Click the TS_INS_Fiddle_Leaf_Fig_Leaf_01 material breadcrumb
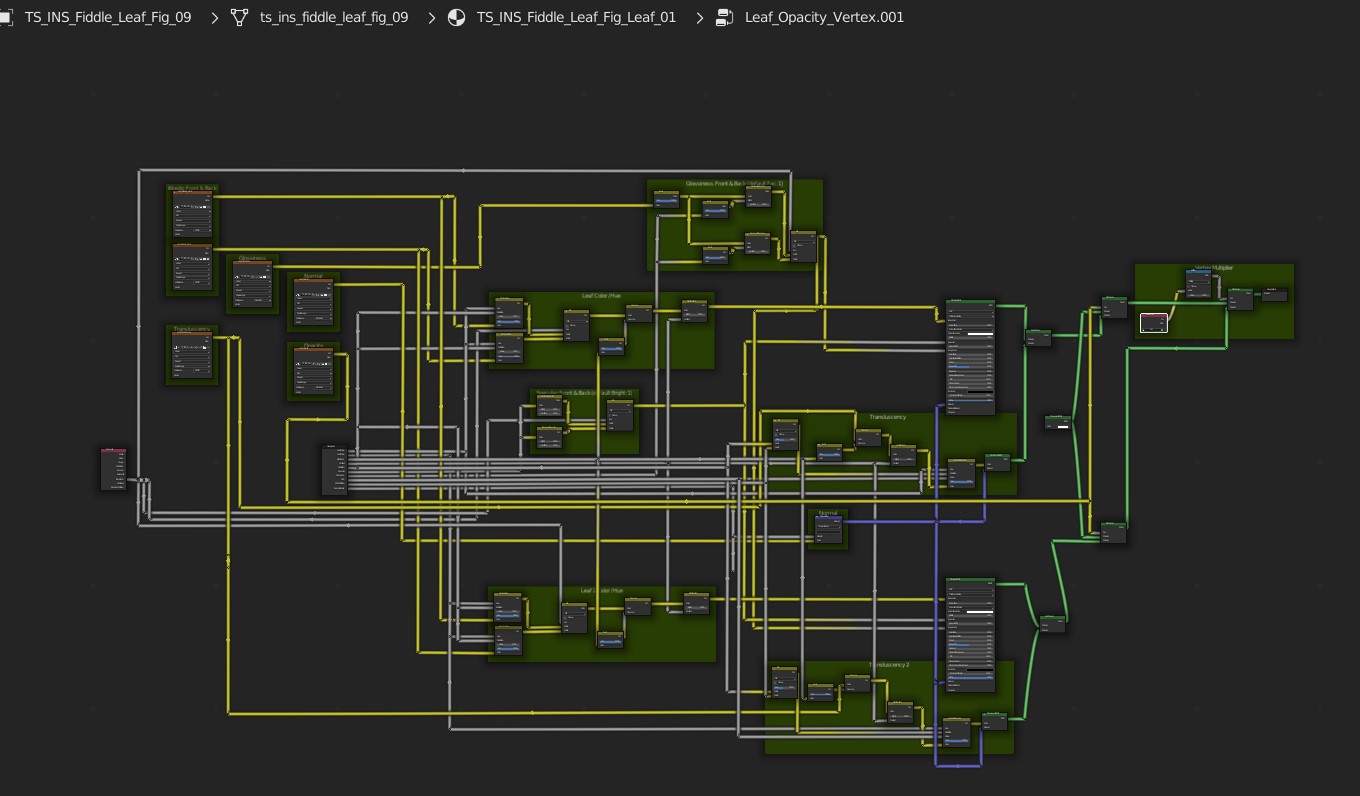The image size is (1360, 796). coord(576,17)
